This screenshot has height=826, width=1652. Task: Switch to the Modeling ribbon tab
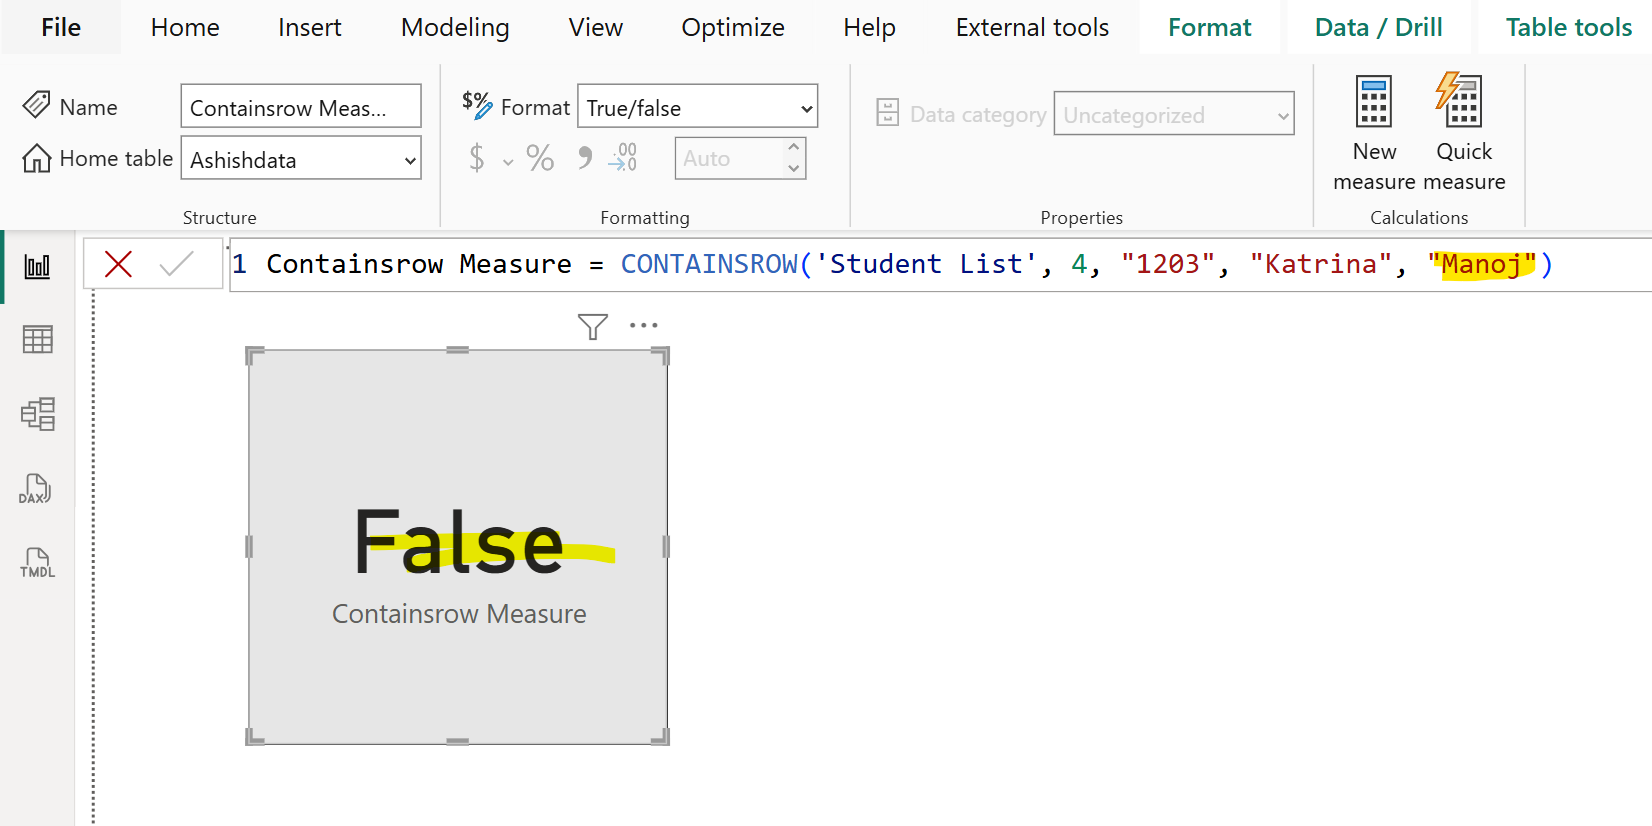455,28
